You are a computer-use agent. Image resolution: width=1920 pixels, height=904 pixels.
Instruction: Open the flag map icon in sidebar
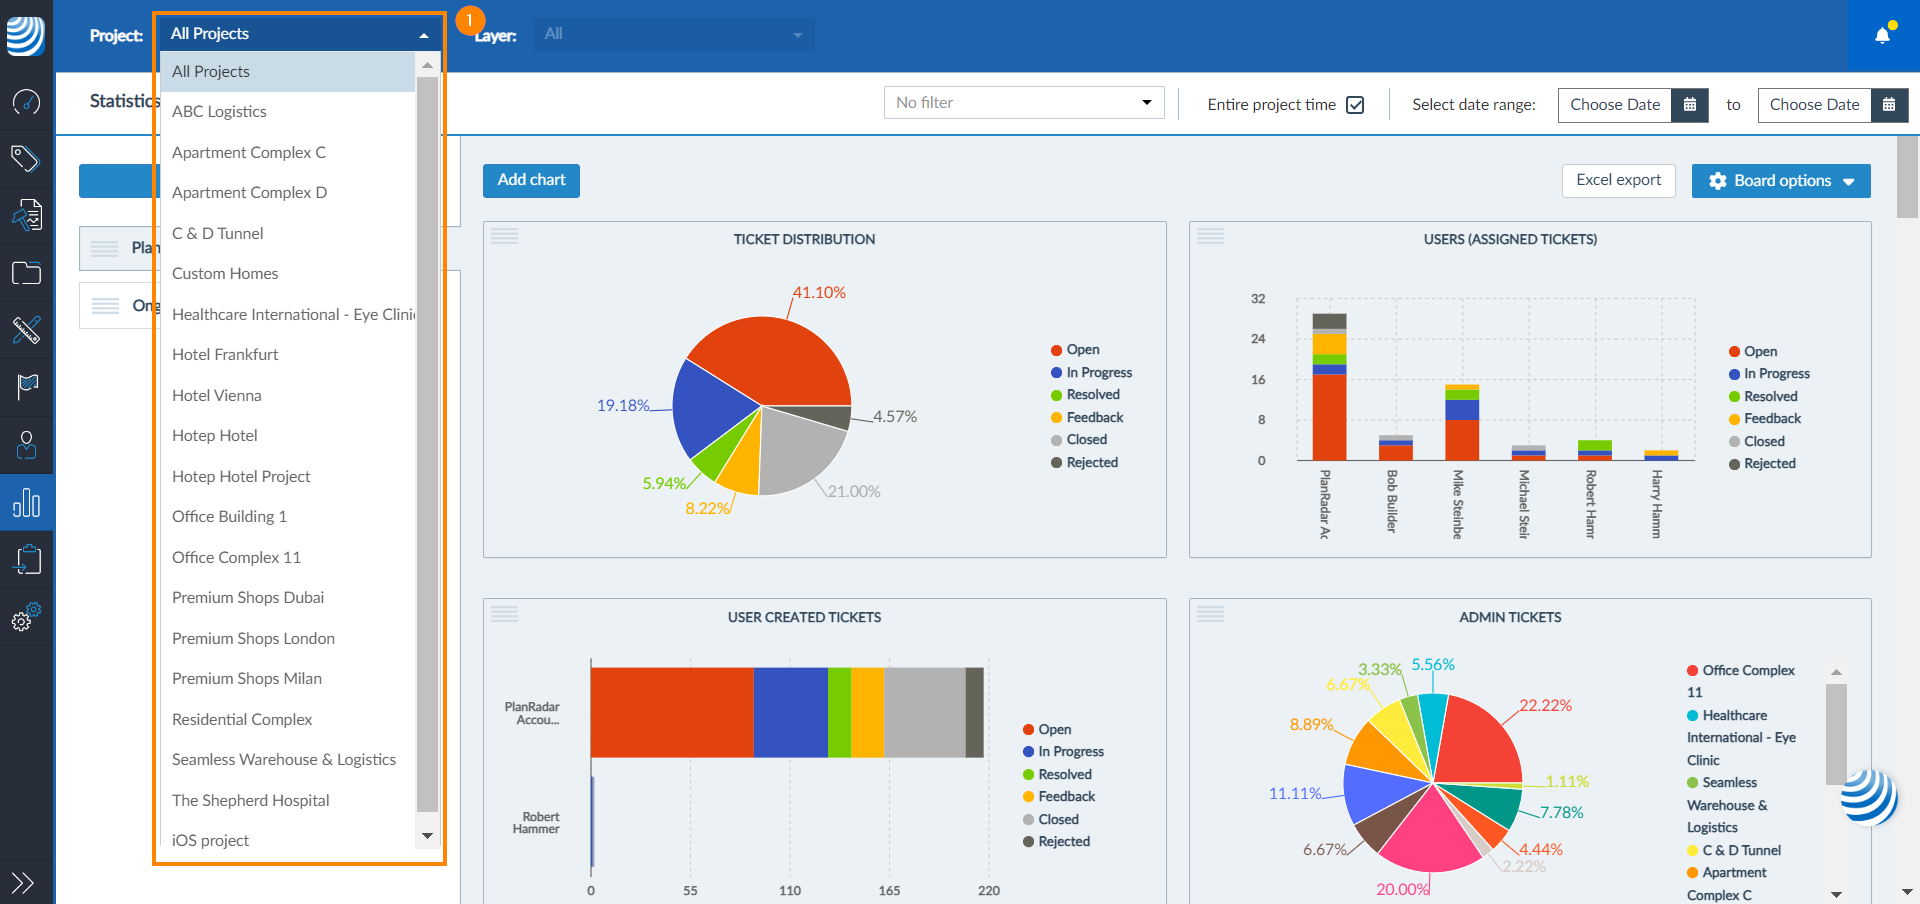point(26,386)
